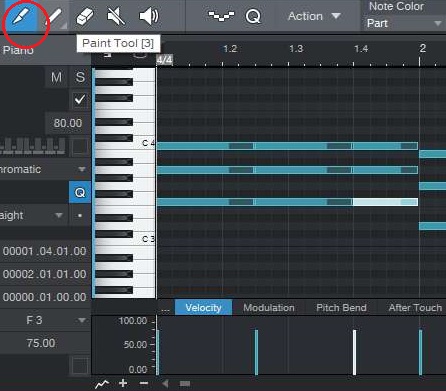This screenshot has width=446, height=391.
Task: Click the scrollbar handle at bottom
Action: click(x=185, y=384)
